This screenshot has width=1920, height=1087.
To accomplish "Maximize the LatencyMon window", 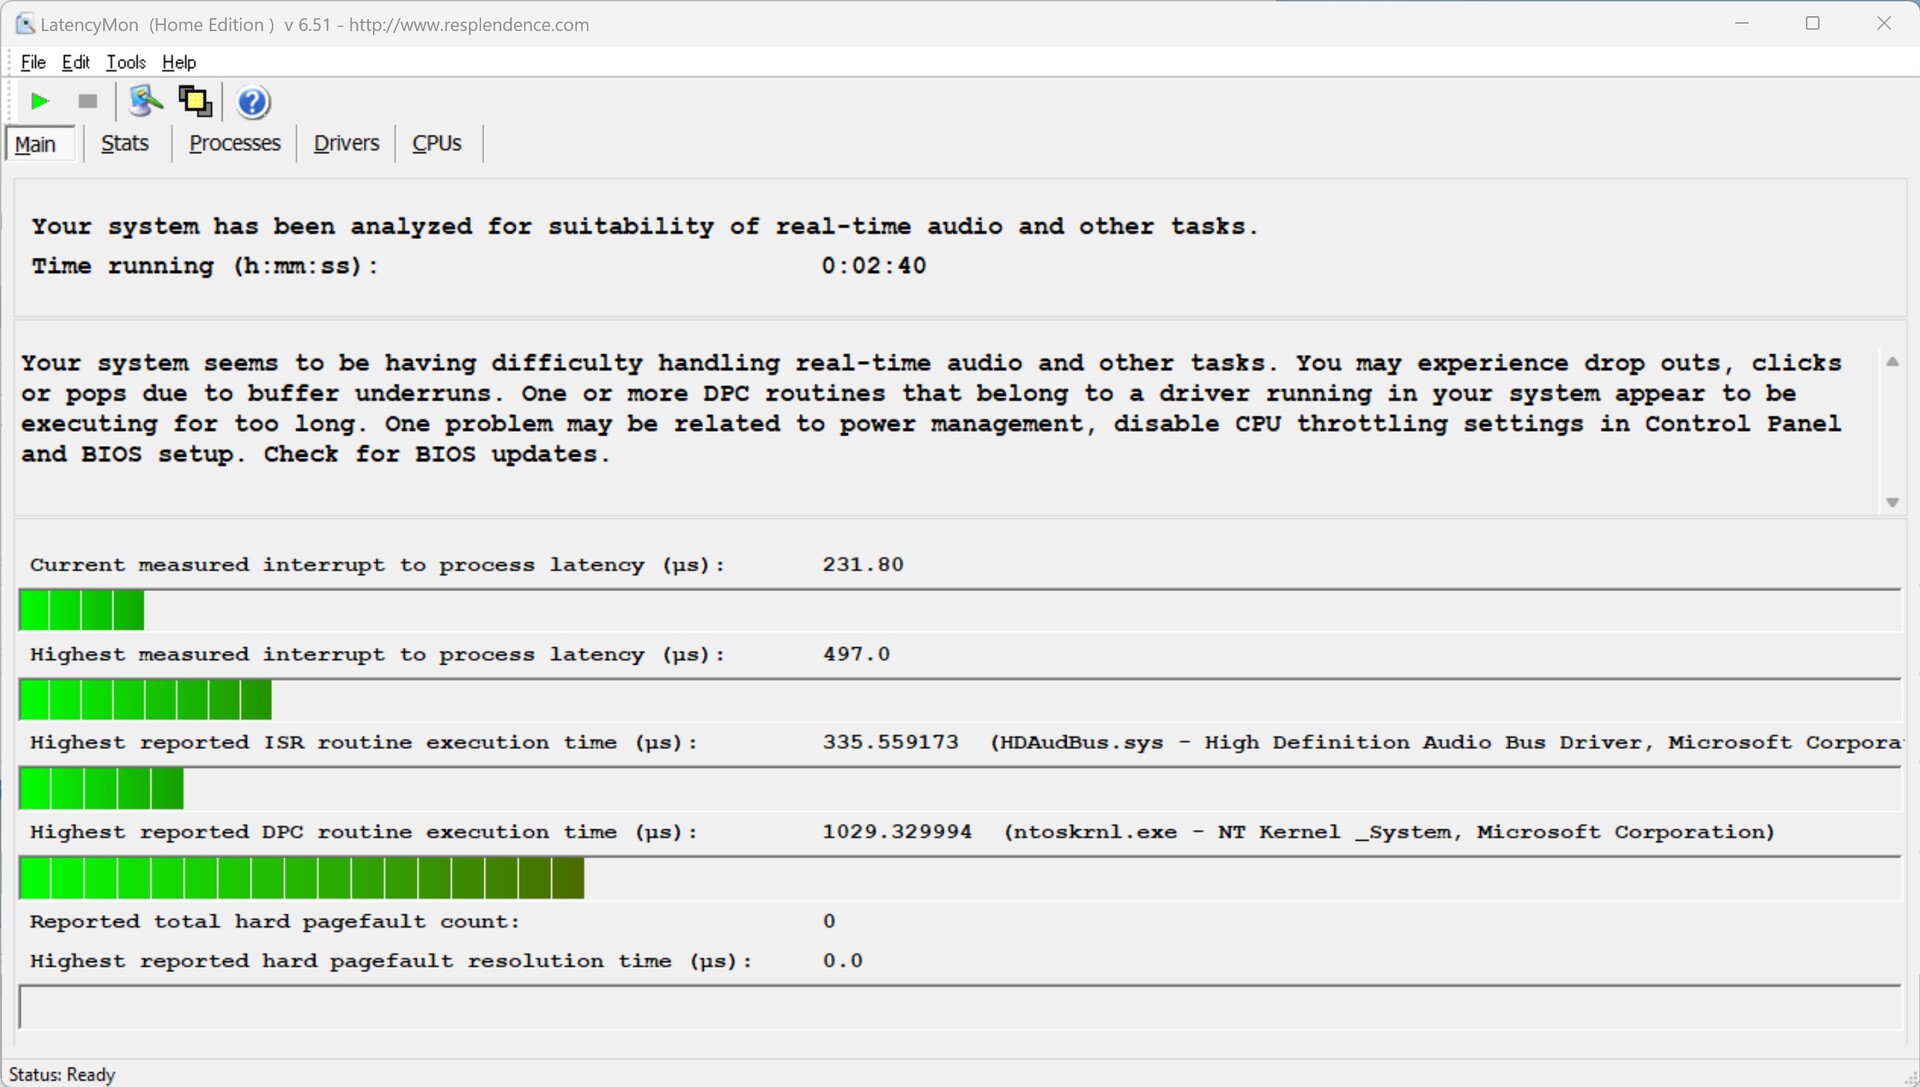I will coord(1812,23).
